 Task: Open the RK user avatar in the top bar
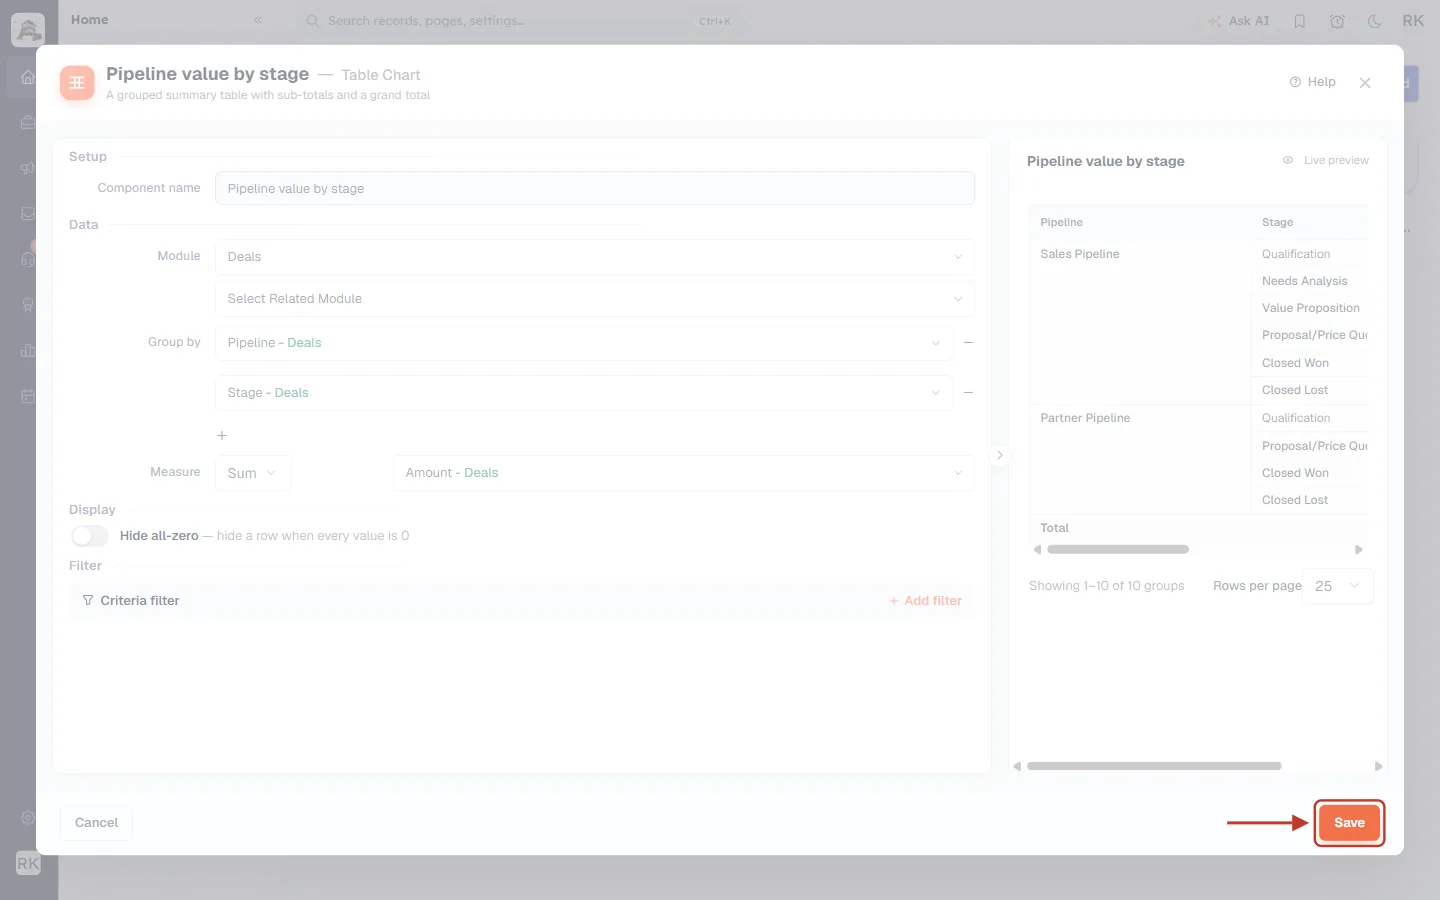(x=1413, y=21)
